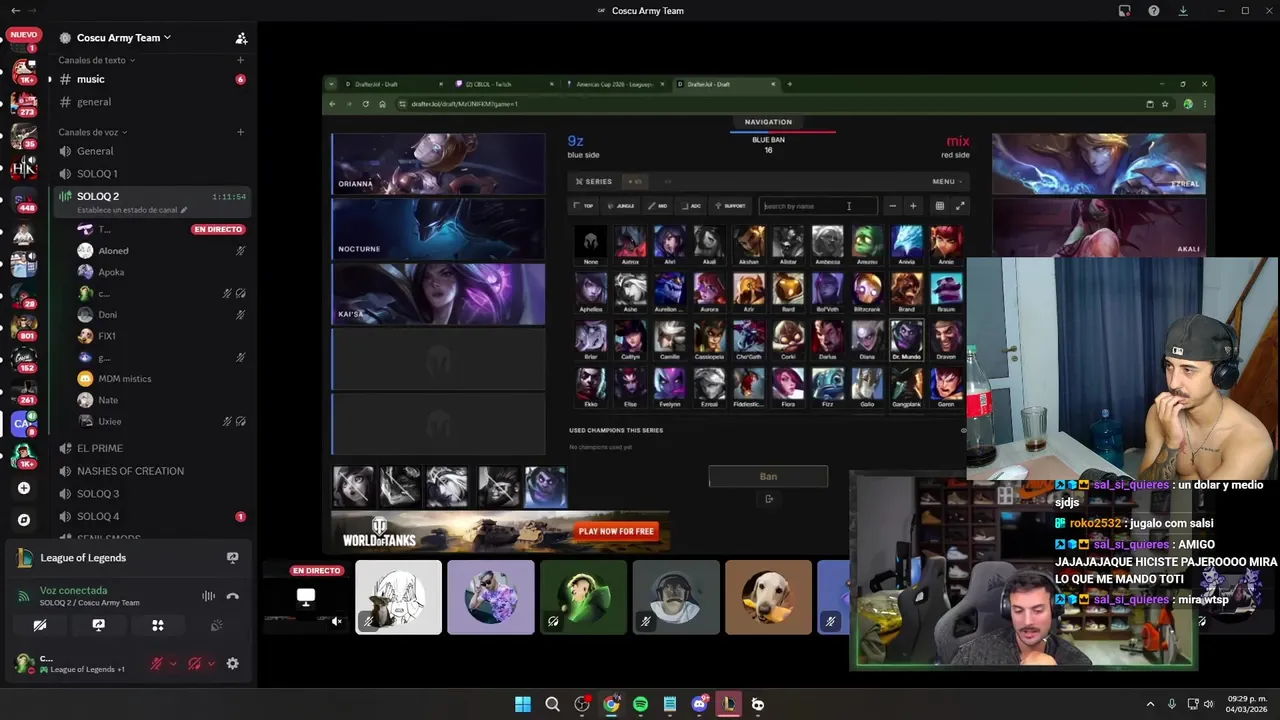
Task: Open the invite members icon beside server name
Action: tap(241, 38)
